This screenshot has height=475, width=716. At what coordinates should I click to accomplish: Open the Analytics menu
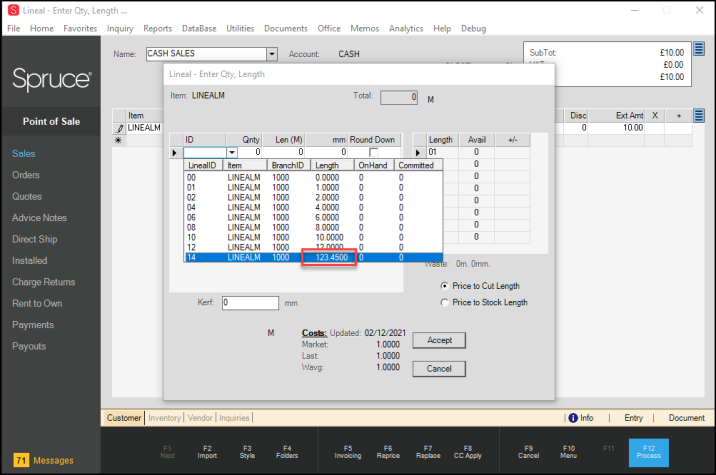tap(406, 28)
